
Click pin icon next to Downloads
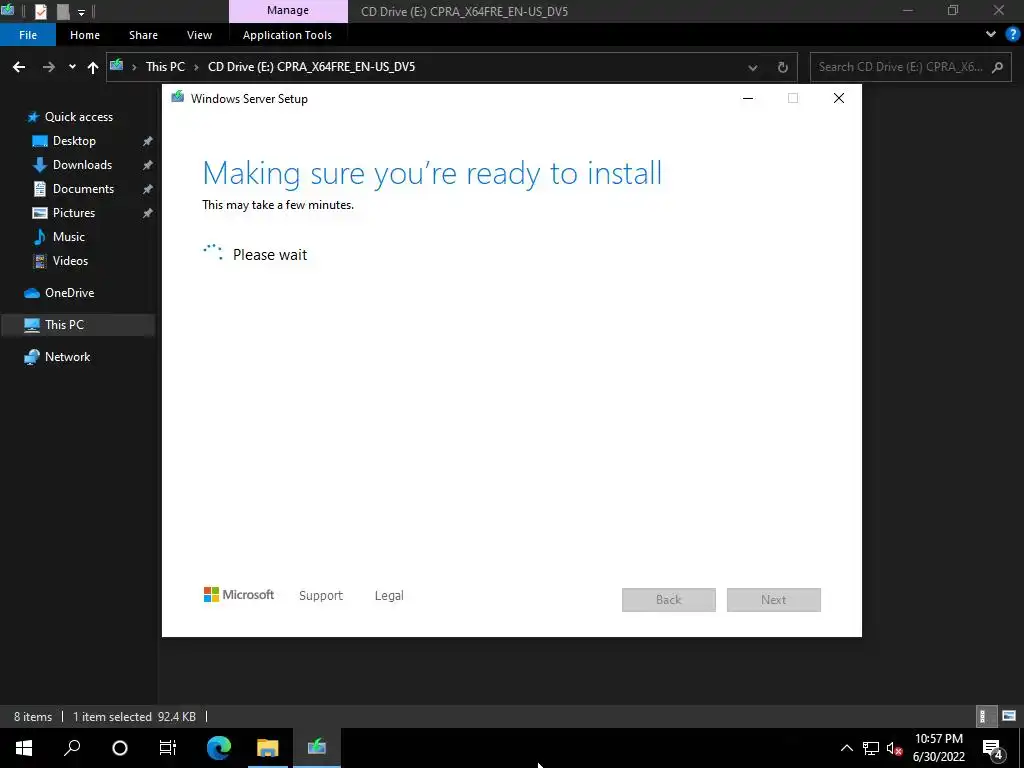coord(148,165)
